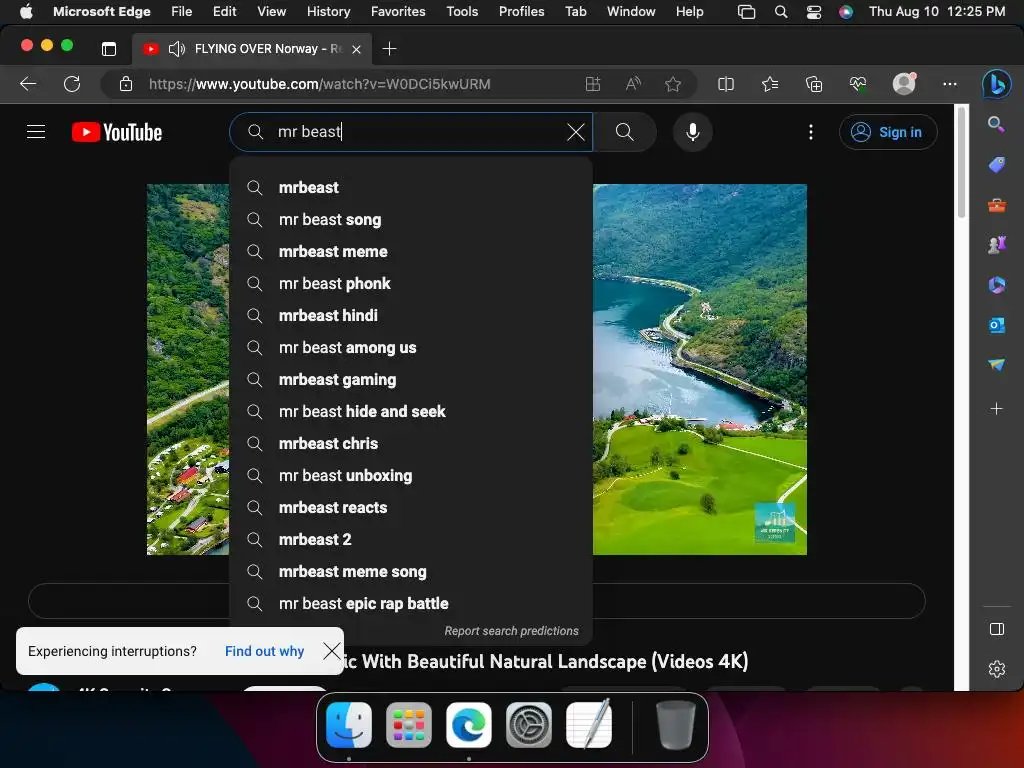Open Launchpad in the Dock
The height and width of the screenshot is (768, 1024).
tap(409, 725)
